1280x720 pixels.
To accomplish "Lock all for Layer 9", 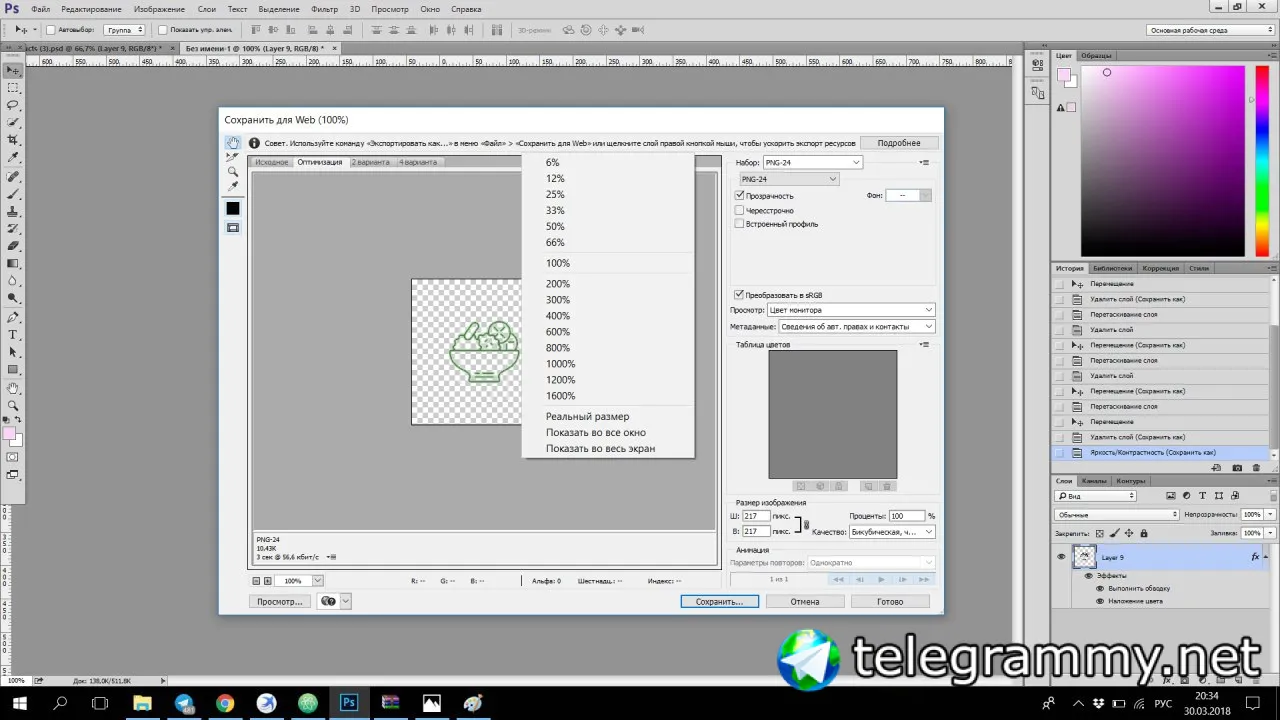I will (1145, 533).
